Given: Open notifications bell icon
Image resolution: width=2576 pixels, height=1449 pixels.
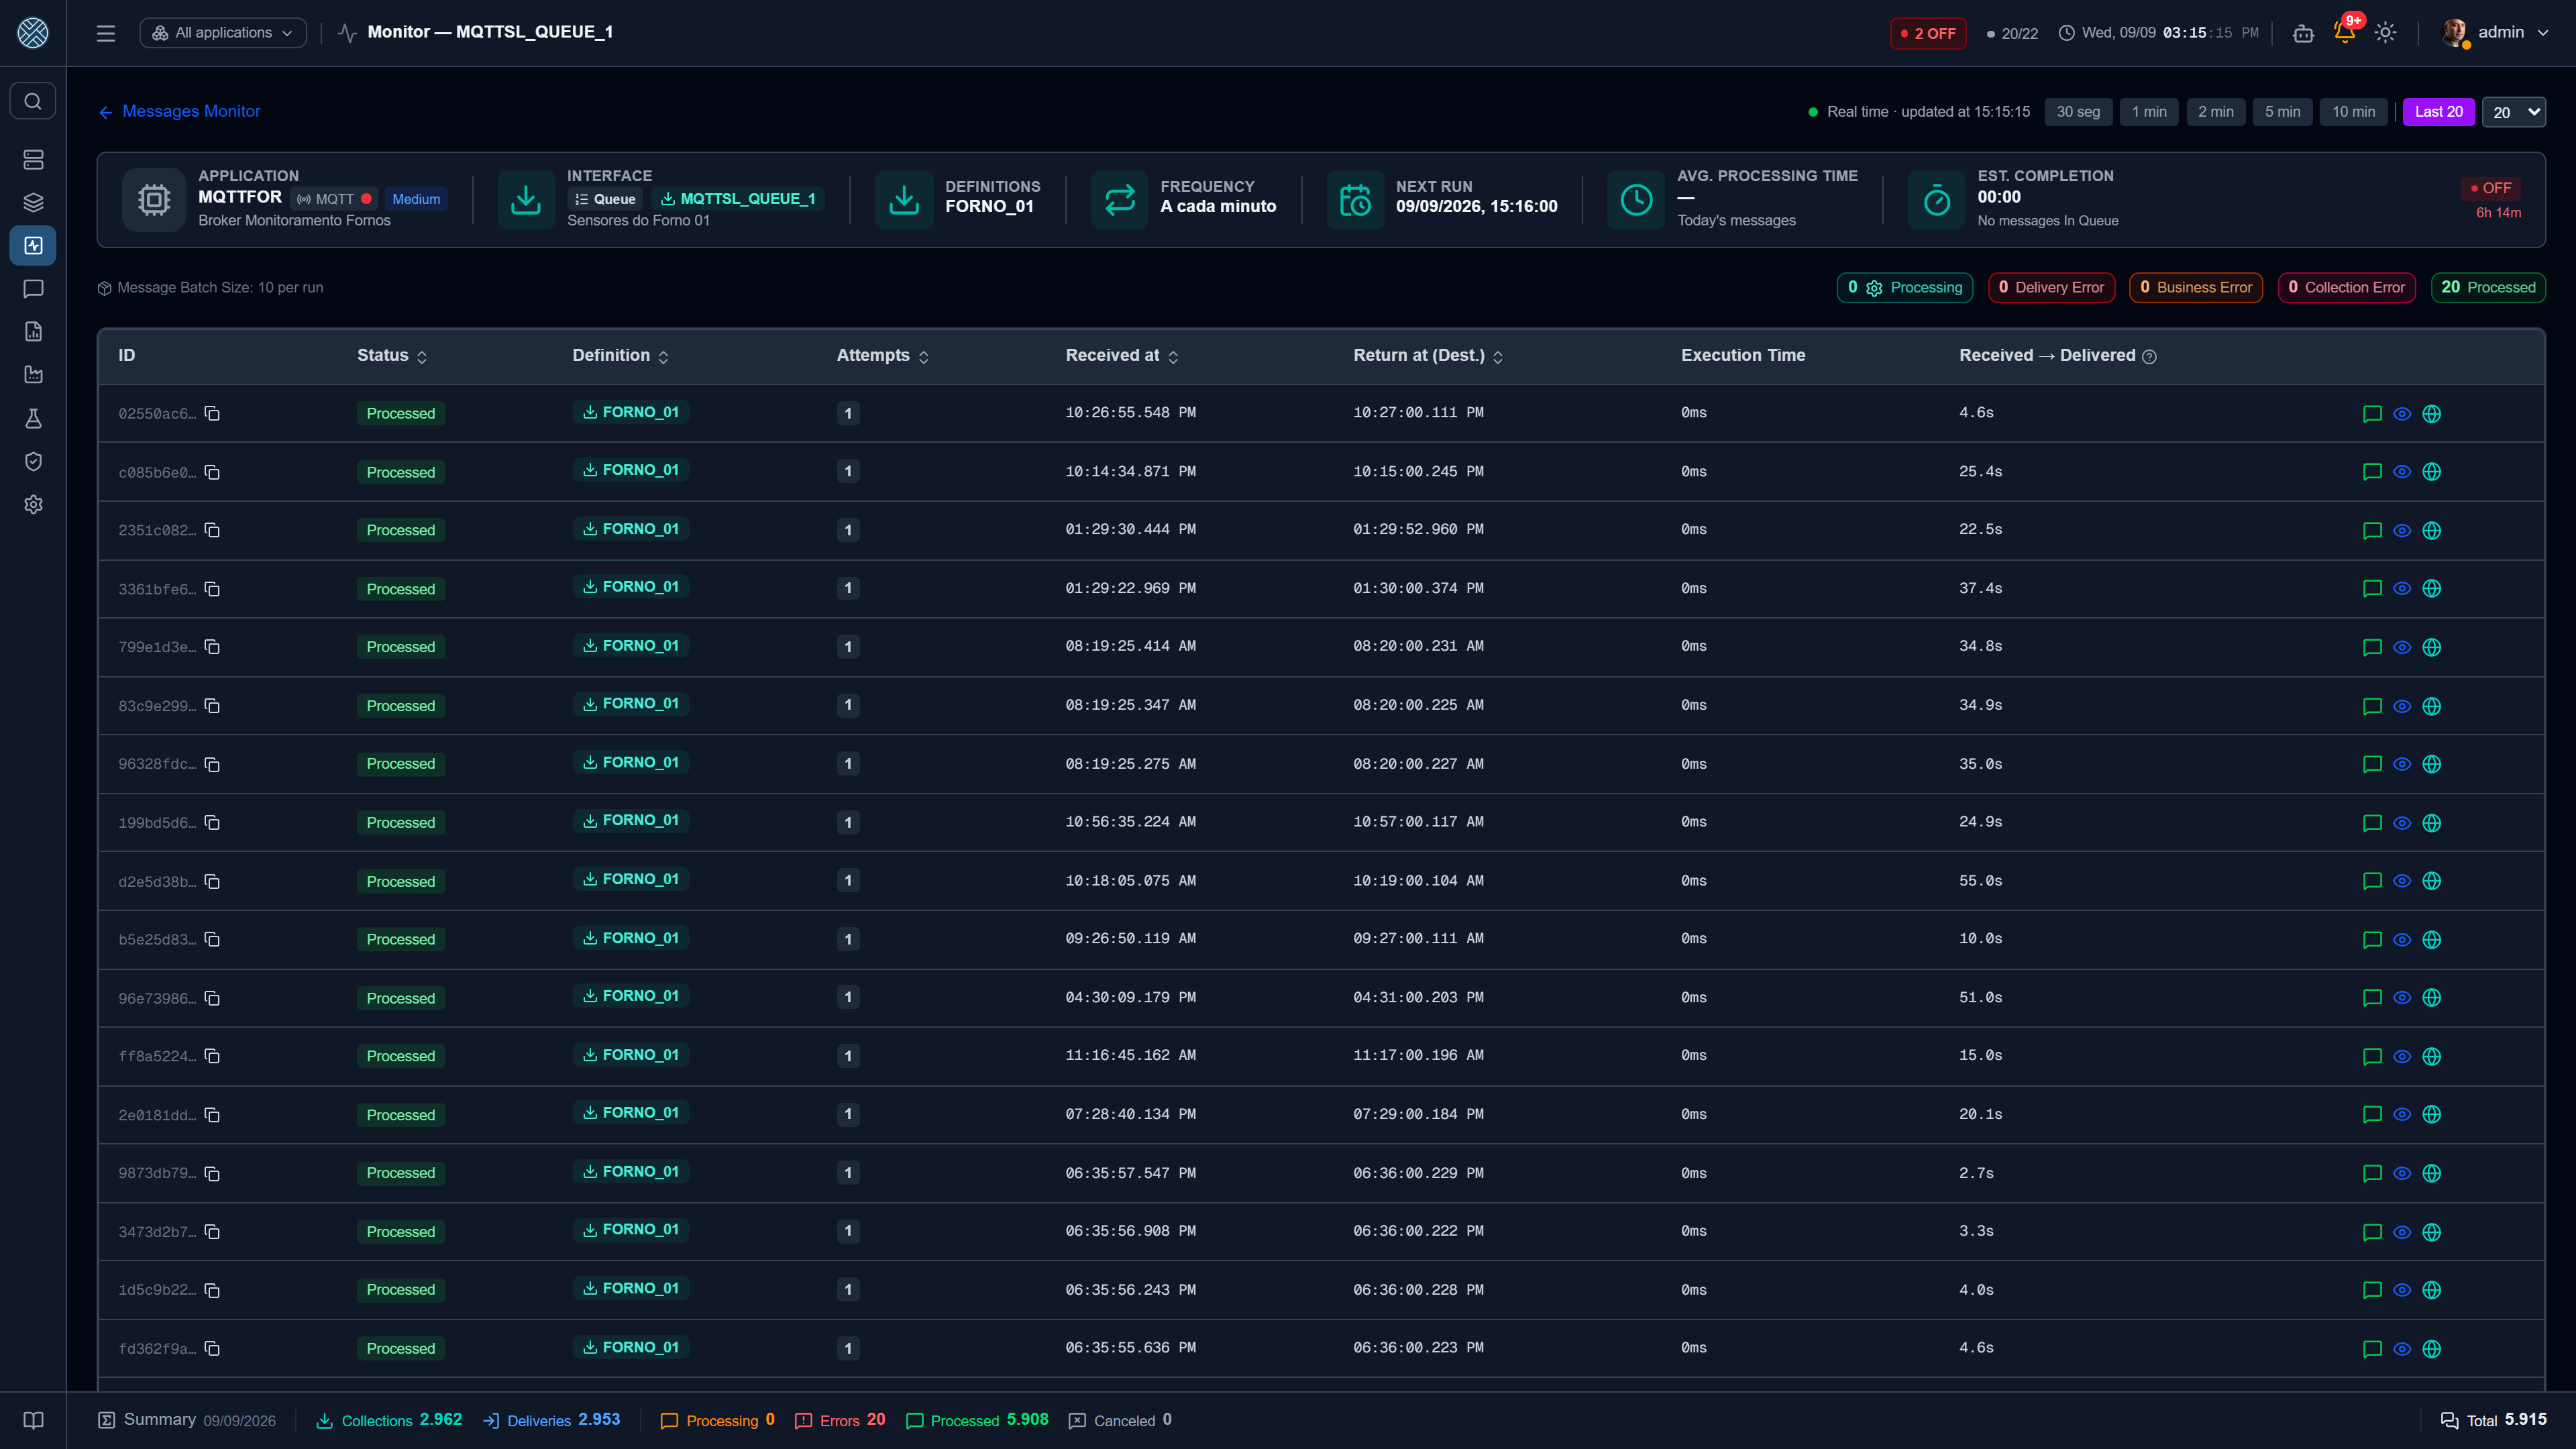Looking at the screenshot, I should (x=2344, y=32).
